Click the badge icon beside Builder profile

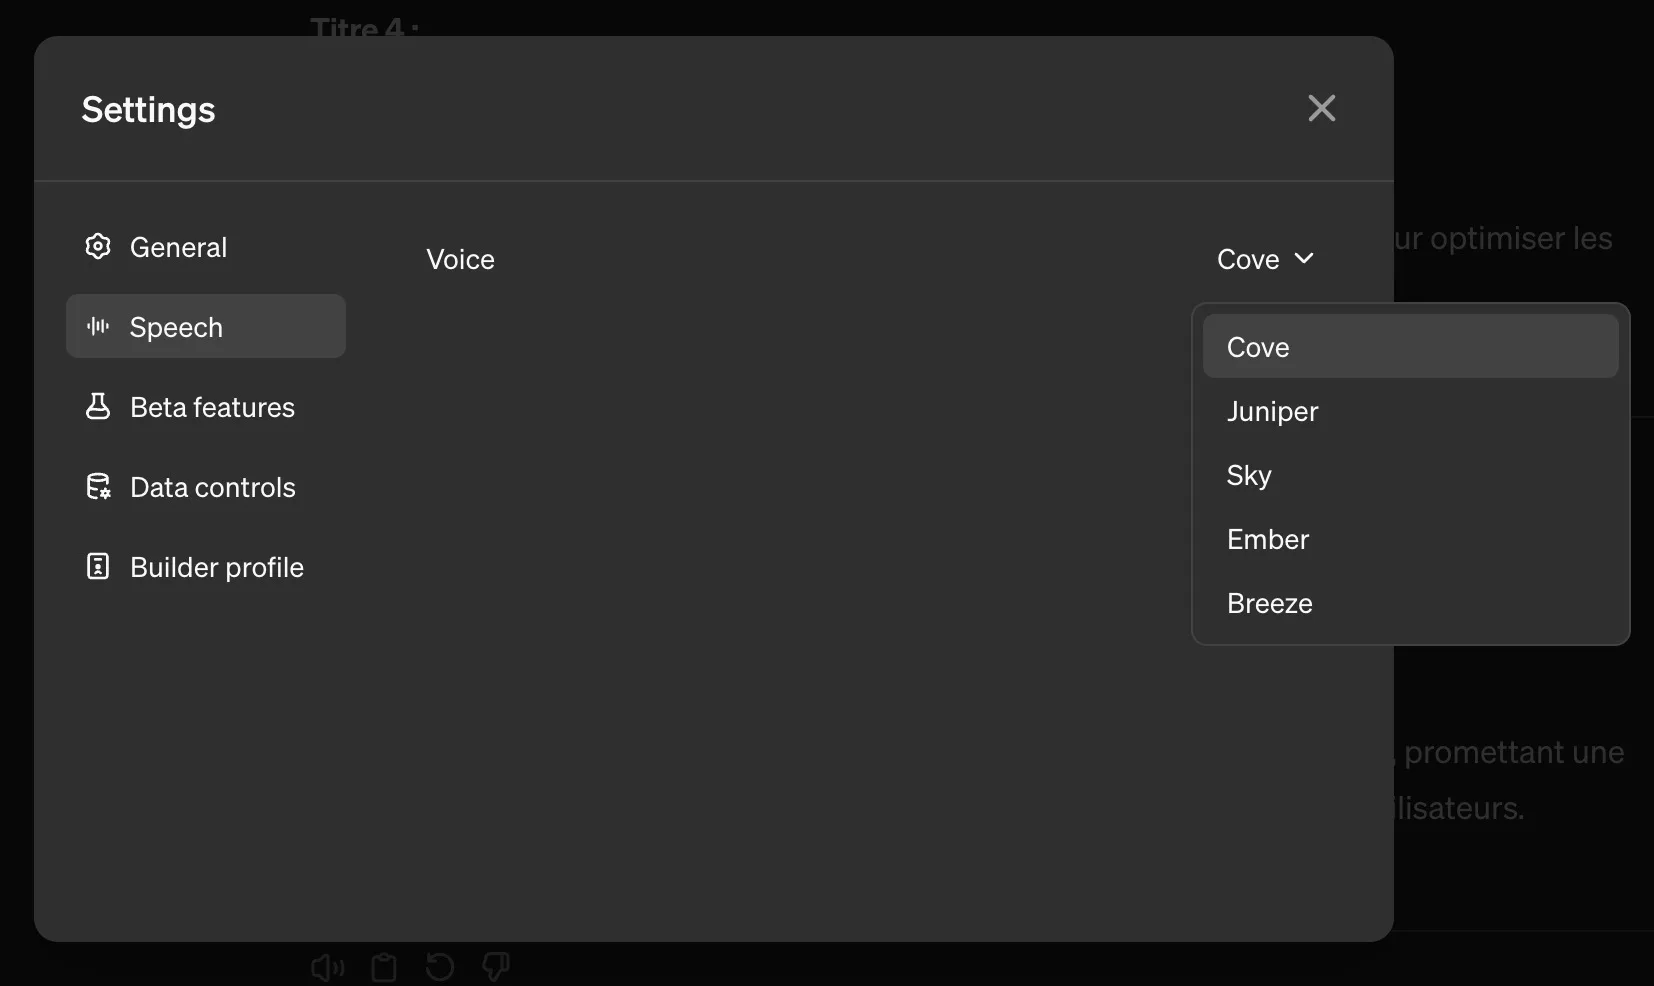[98, 567]
